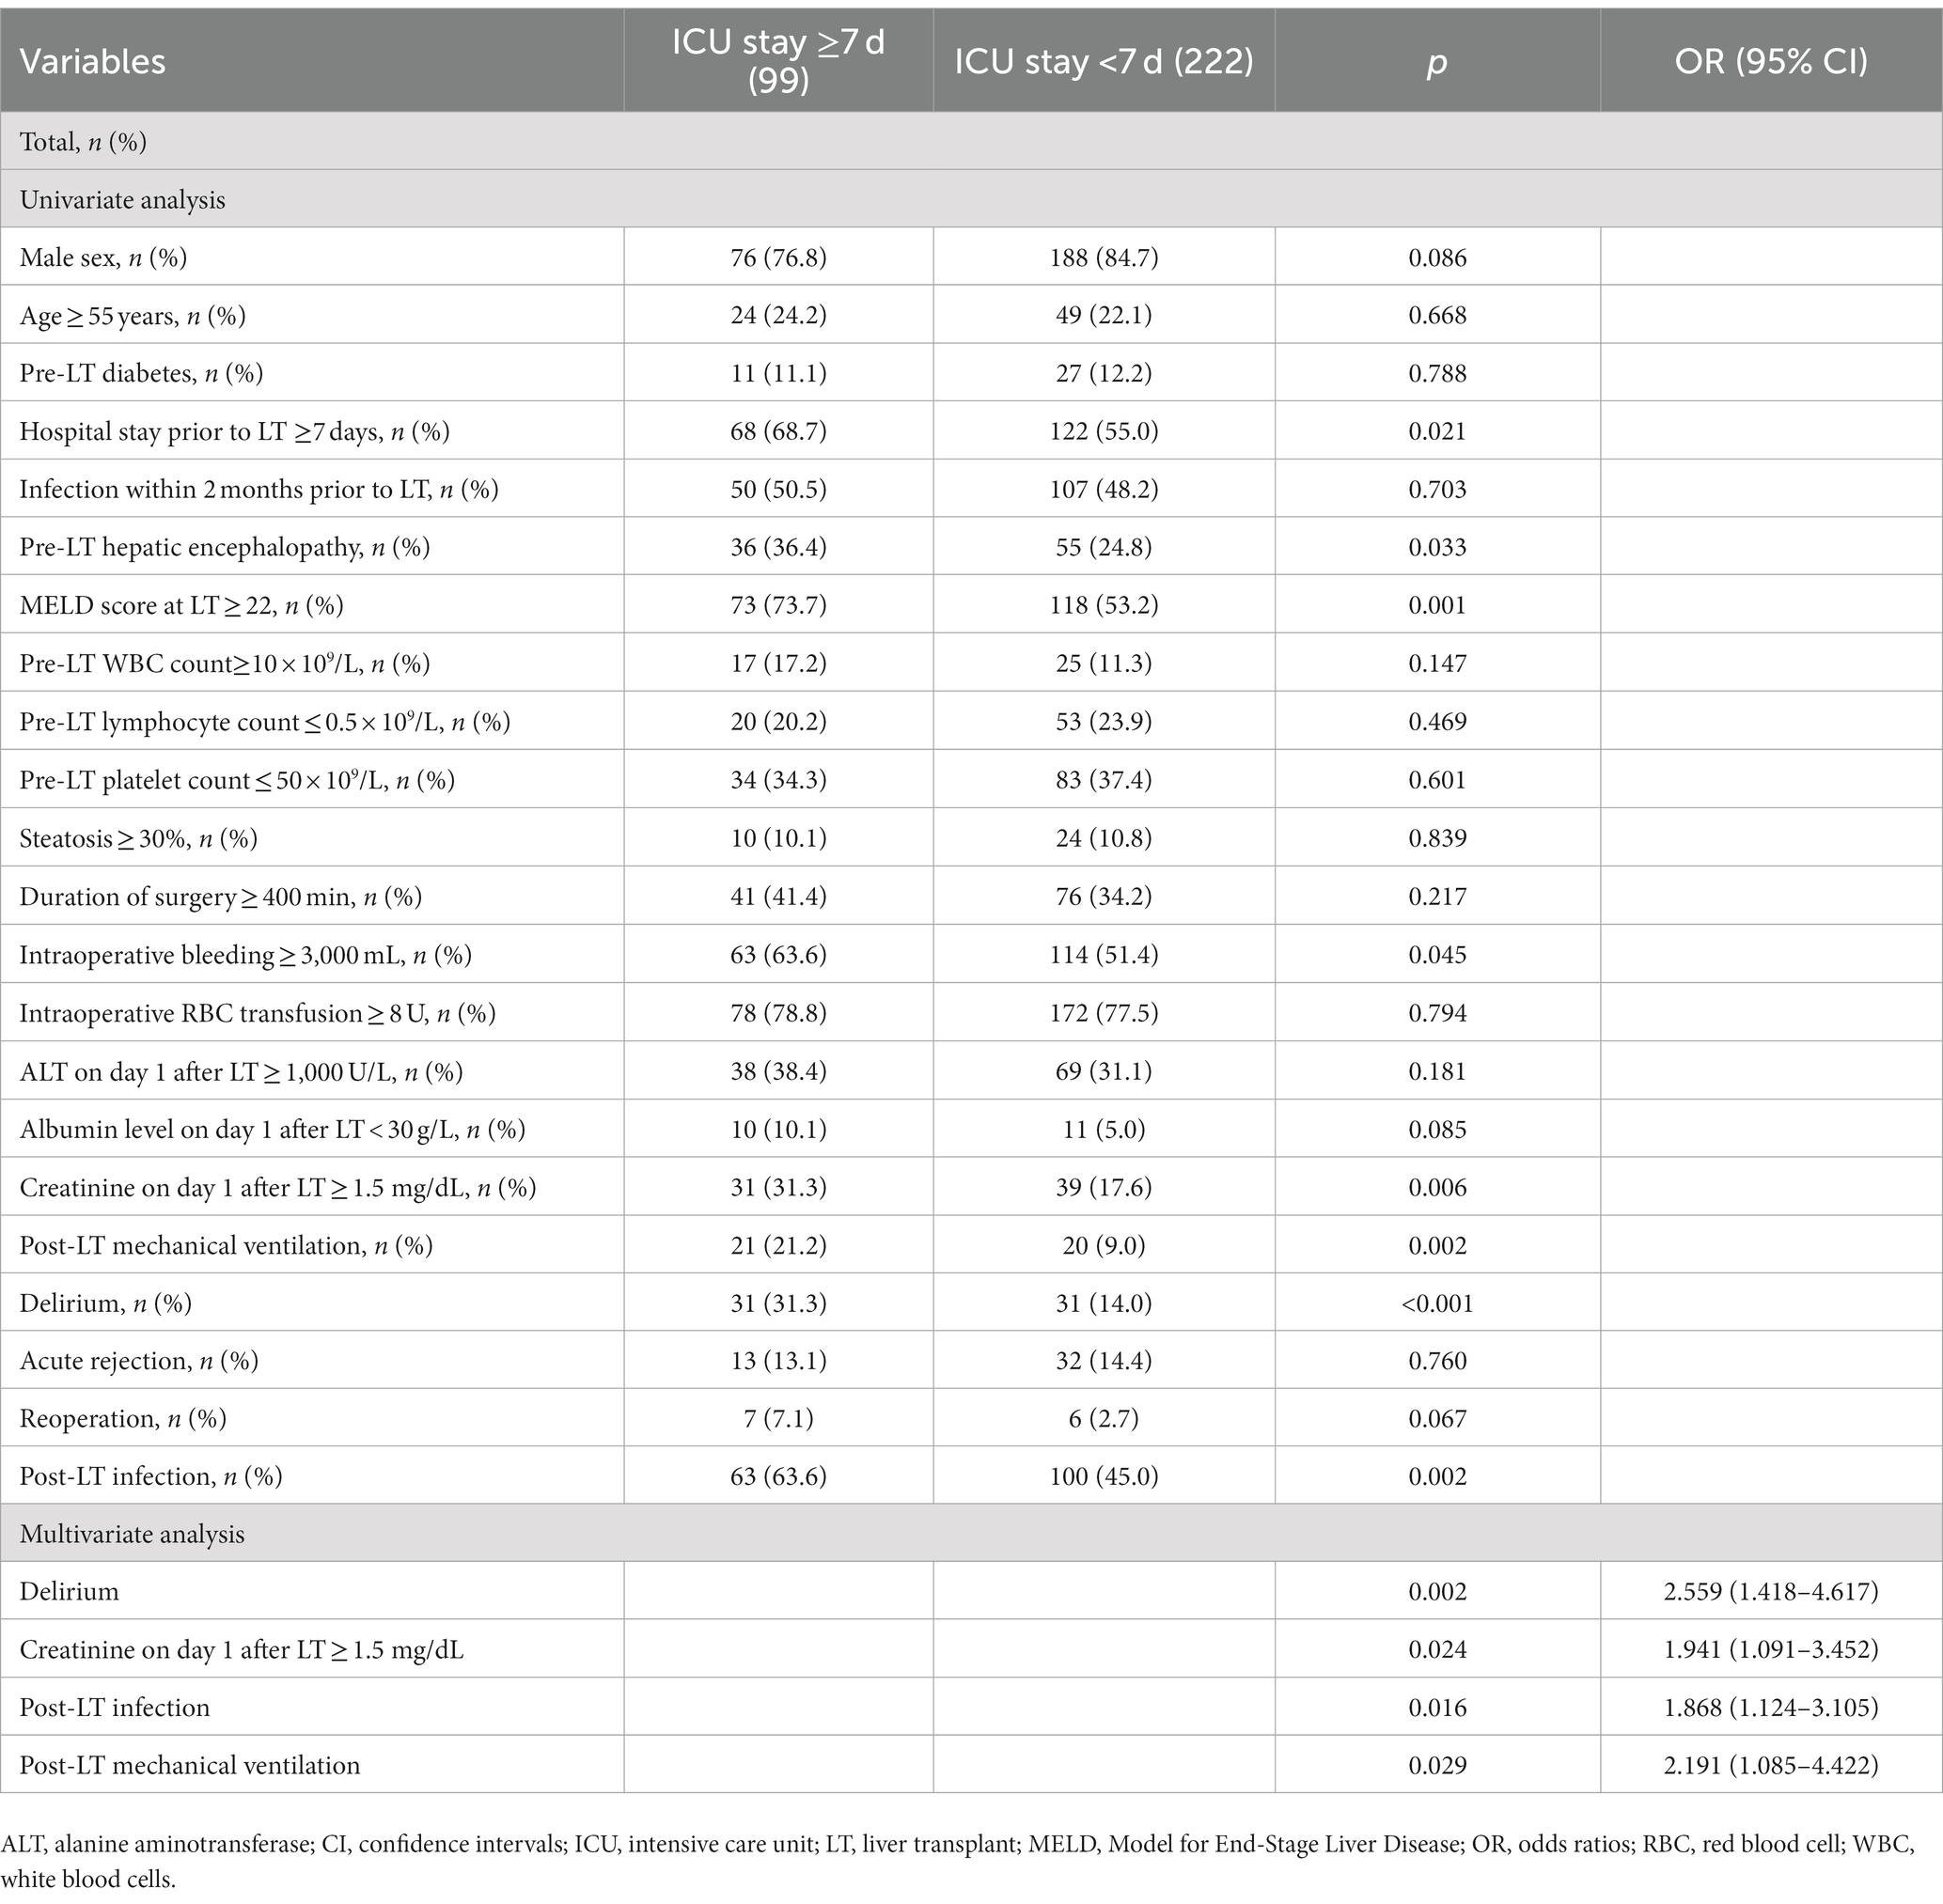
Task: Select the p value '0.788'
Action: tap(1437, 374)
